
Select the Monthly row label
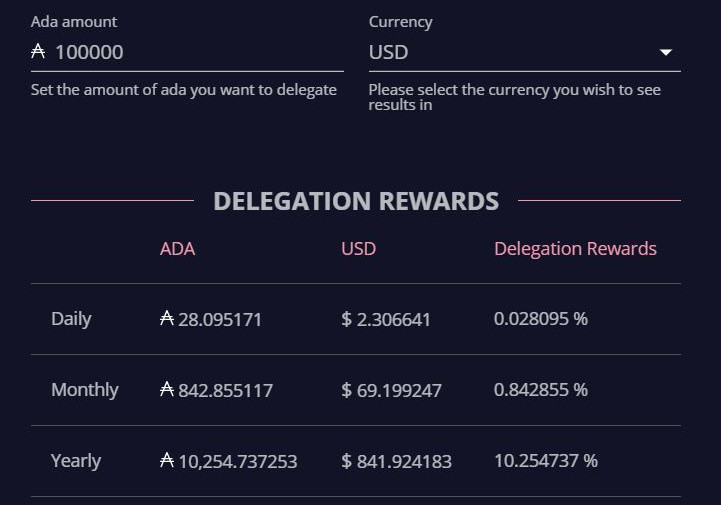85,390
